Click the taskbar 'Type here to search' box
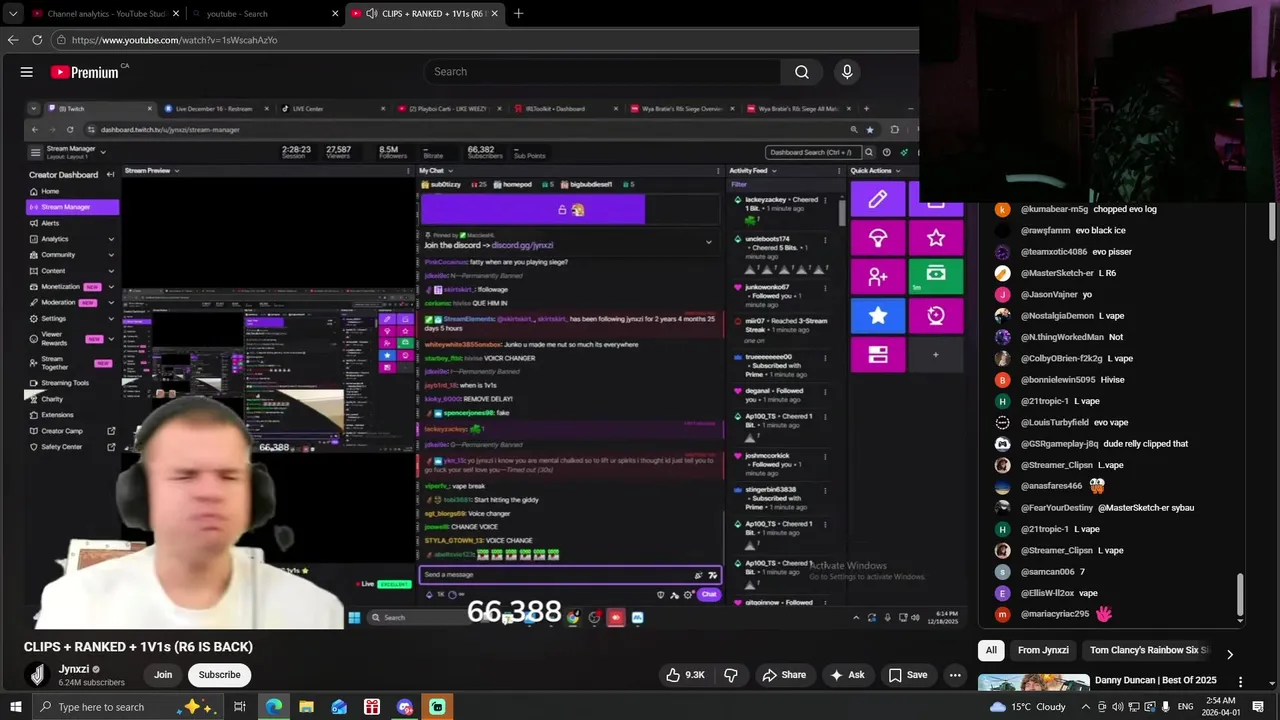The width and height of the screenshot is (1280, 720). (127, 707)
